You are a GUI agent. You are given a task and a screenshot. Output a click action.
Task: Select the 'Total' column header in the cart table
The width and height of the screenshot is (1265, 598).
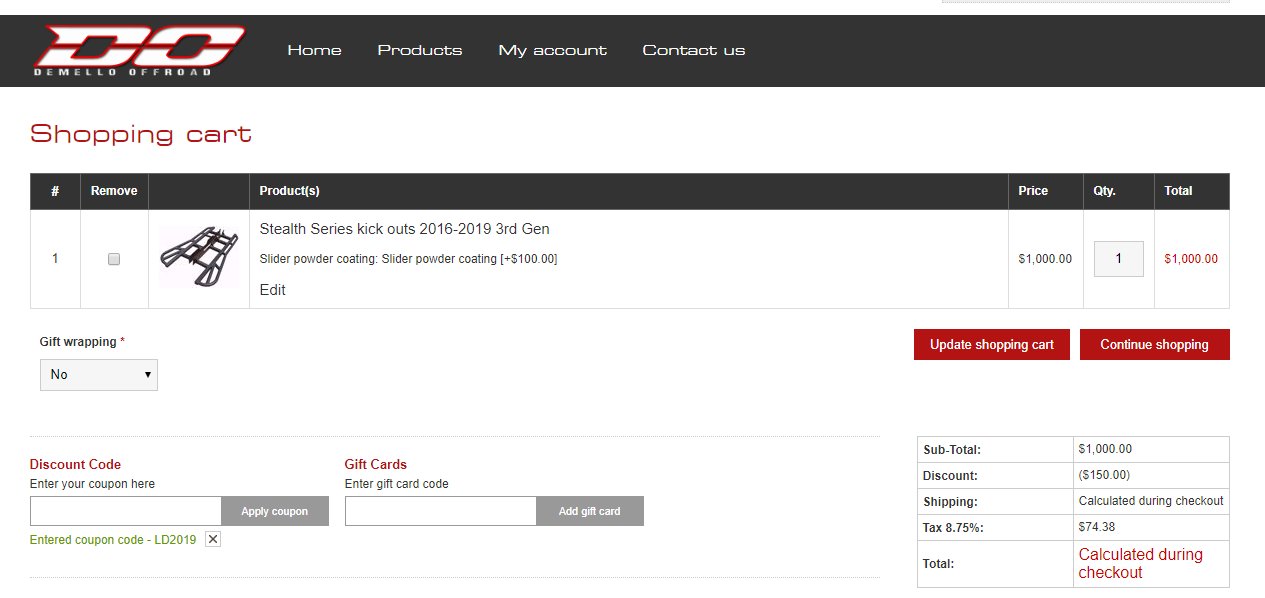1178,191
